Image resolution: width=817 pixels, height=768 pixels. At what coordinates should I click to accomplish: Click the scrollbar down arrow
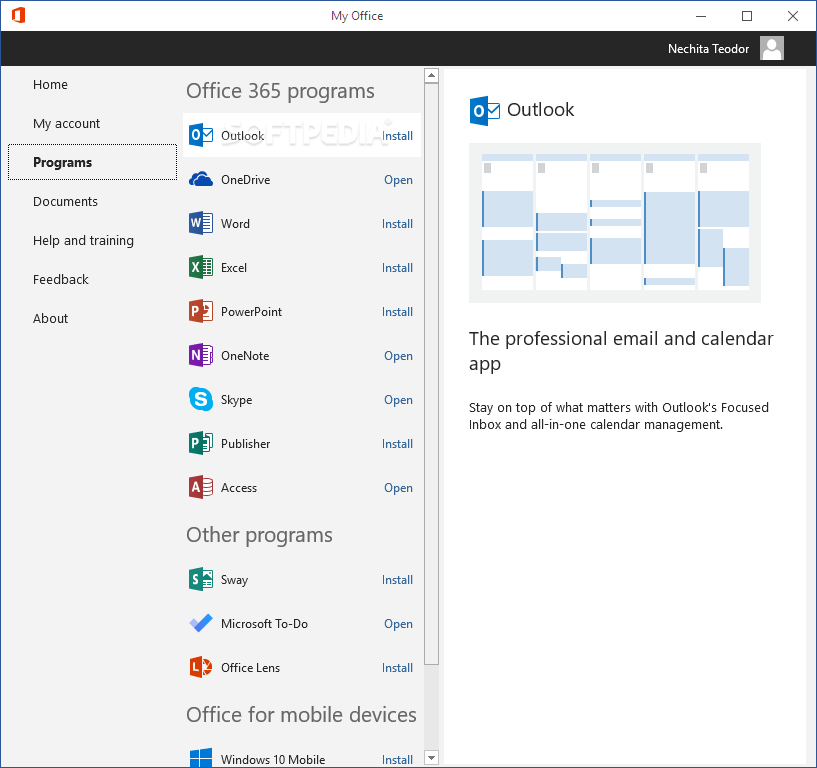click(431, 757)
